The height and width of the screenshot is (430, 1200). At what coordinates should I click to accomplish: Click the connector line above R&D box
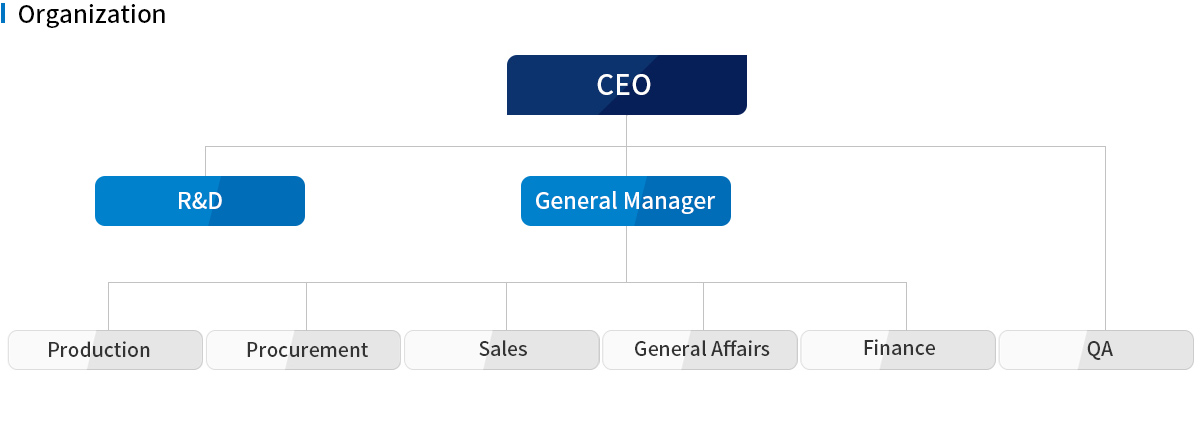[x=205, y=161]
